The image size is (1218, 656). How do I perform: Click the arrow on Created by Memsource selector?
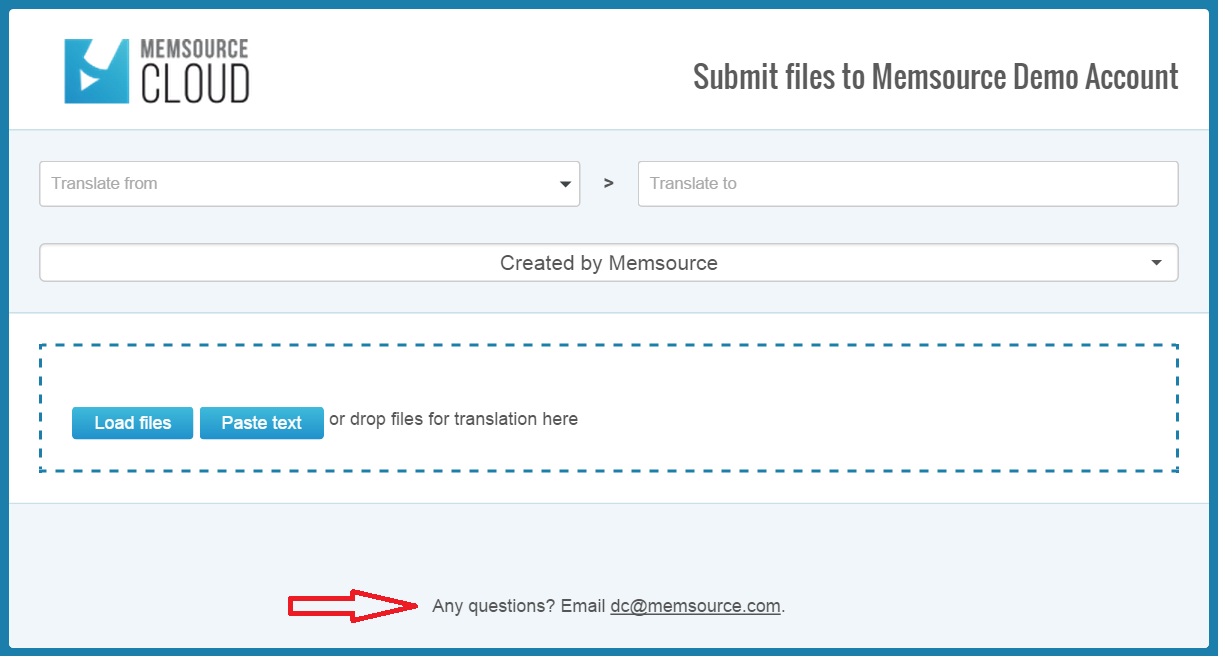click(1156, 263)
